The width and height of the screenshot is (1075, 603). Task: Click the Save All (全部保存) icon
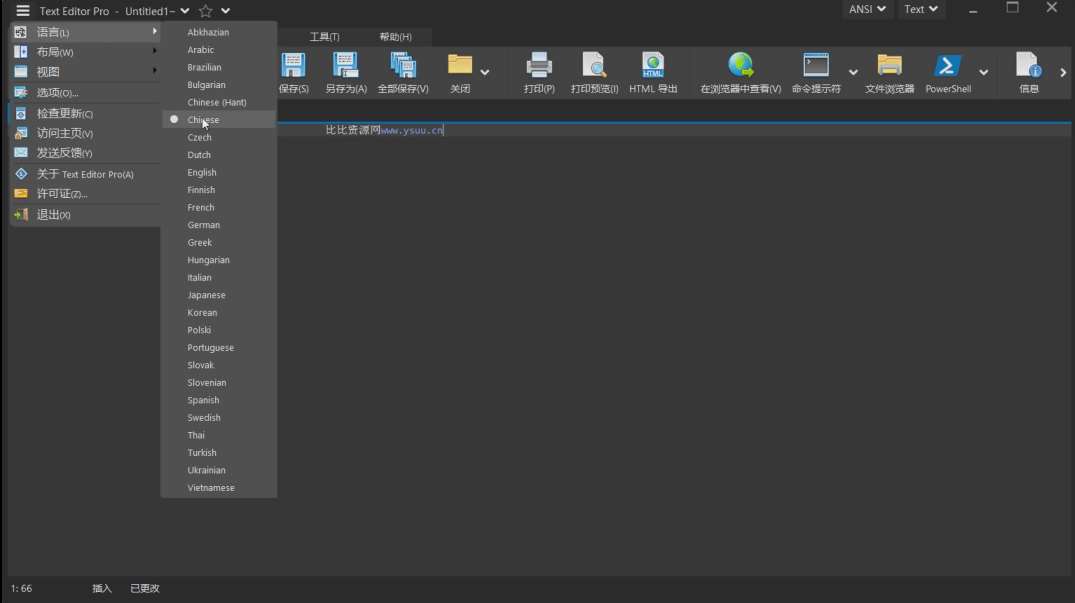pyautogui.click(x=403, y=71)
